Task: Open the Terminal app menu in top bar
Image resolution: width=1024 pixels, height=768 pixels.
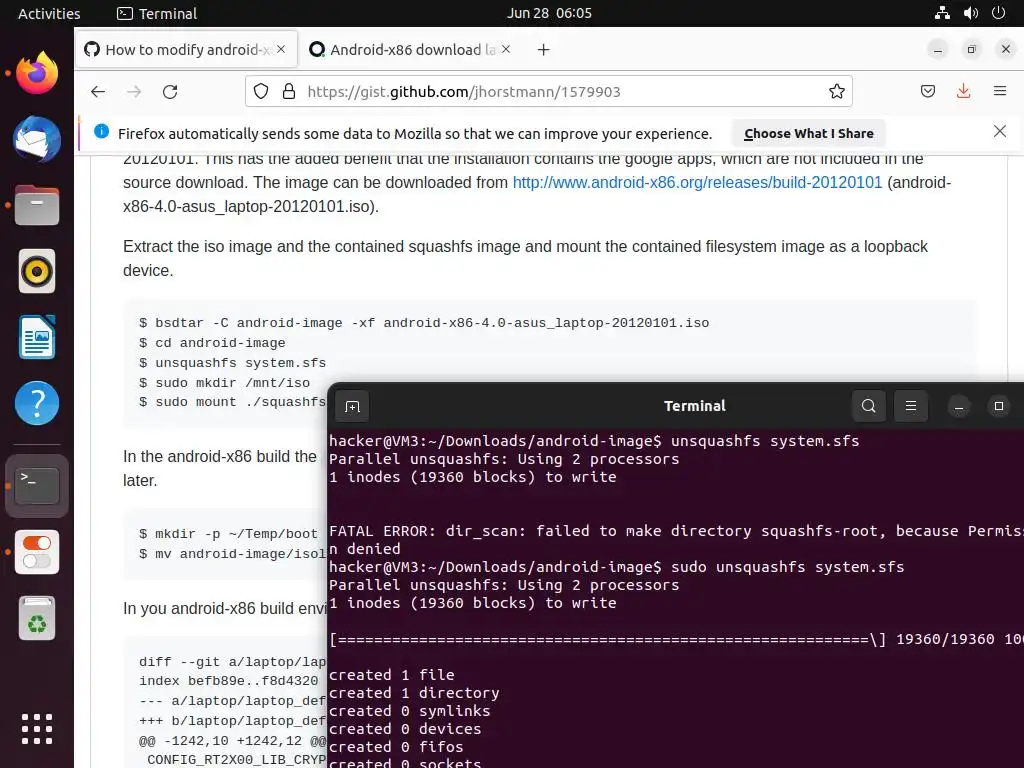Action: 157,14
